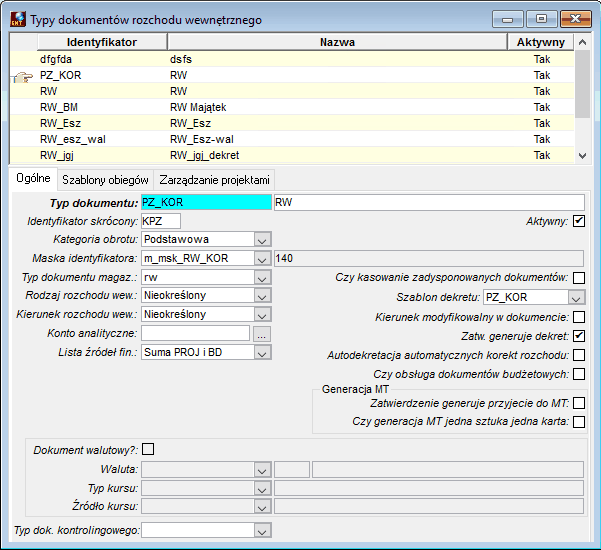Maximize the Typy dokumentów window
This screenshot has width=601, height=550.
pos(541,19)
